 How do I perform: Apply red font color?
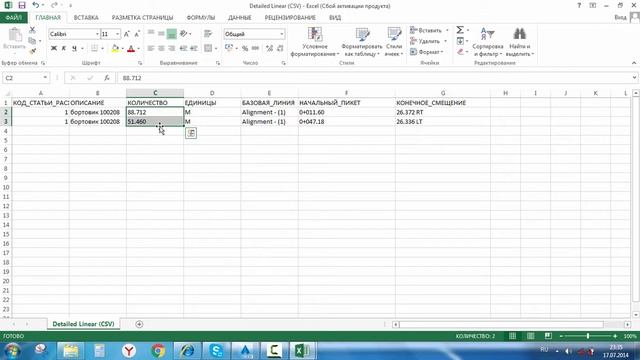(x=131, y=48)
